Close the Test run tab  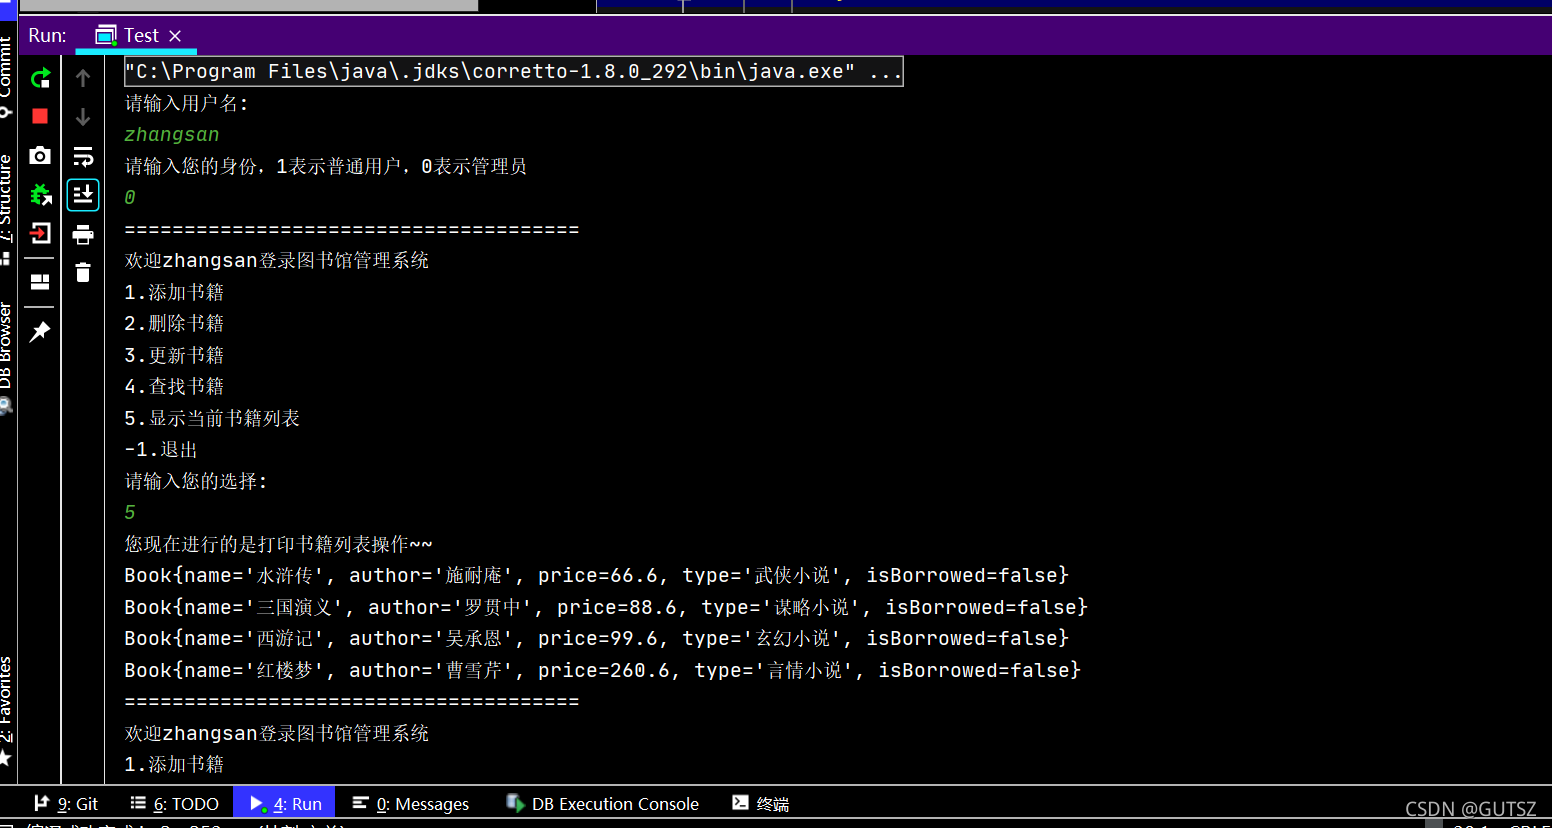pos(175,36)
